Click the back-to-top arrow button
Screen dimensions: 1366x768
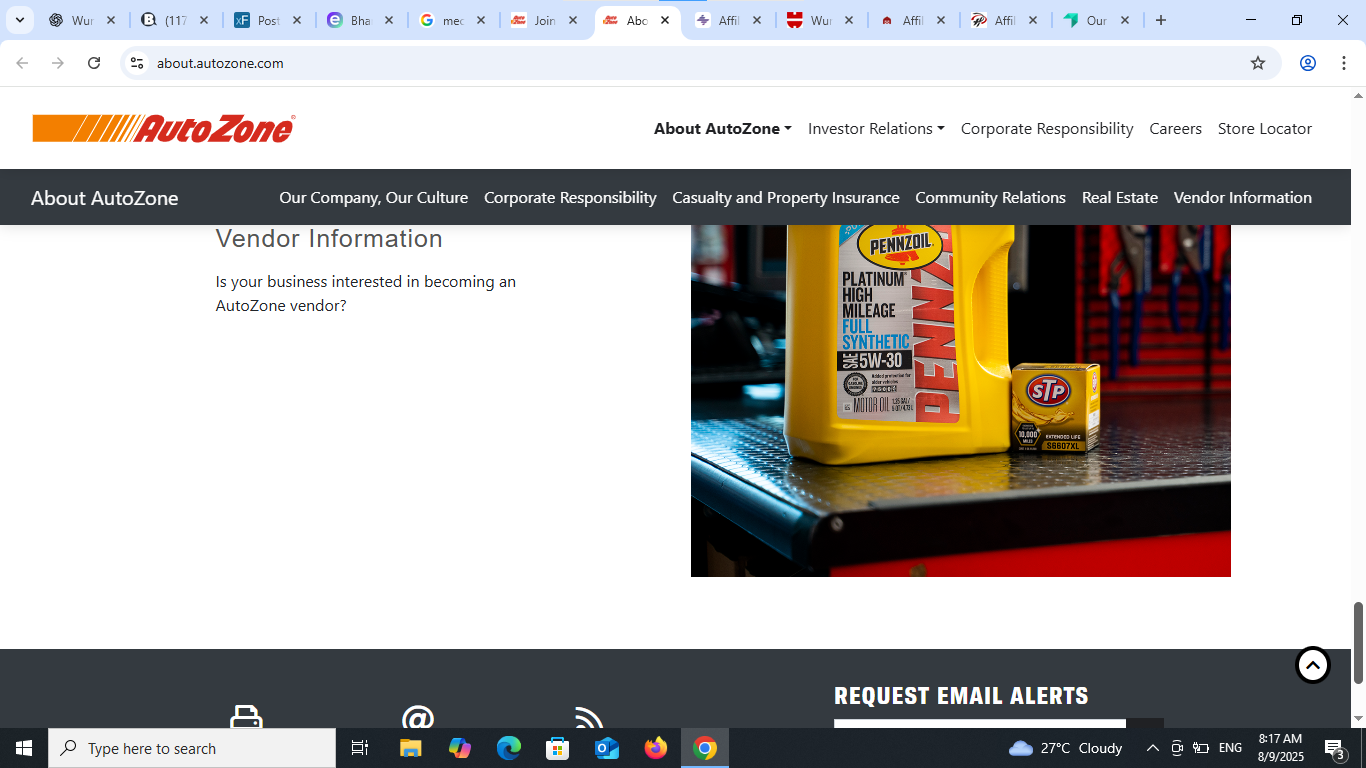pyautogui.click(x=1312, y=664)
